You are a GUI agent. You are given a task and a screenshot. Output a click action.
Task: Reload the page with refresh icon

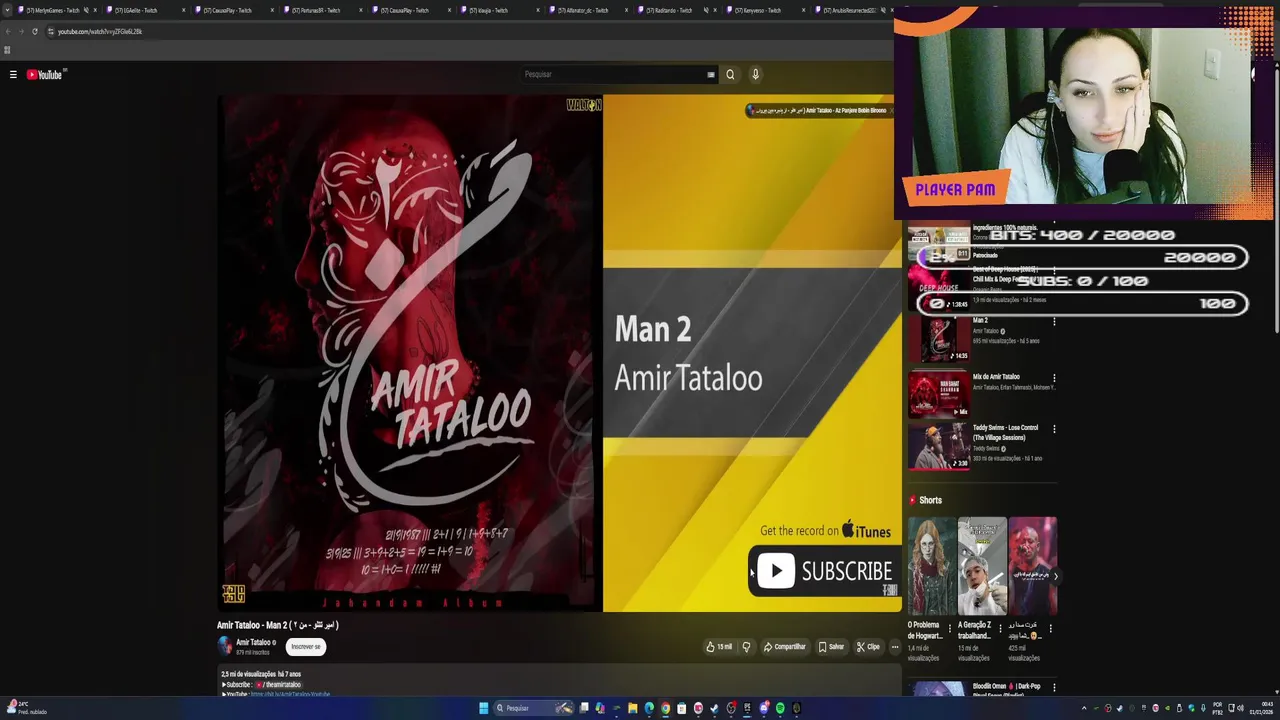(35, 31)
